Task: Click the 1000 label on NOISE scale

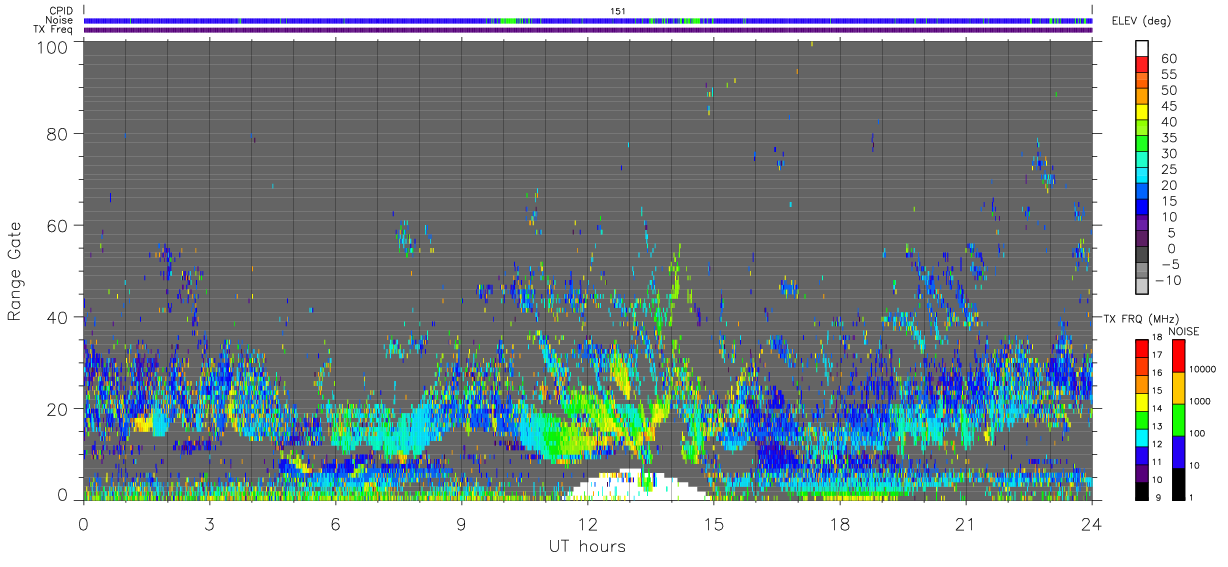Action: pyautogui.click(x=1200, y=400)
